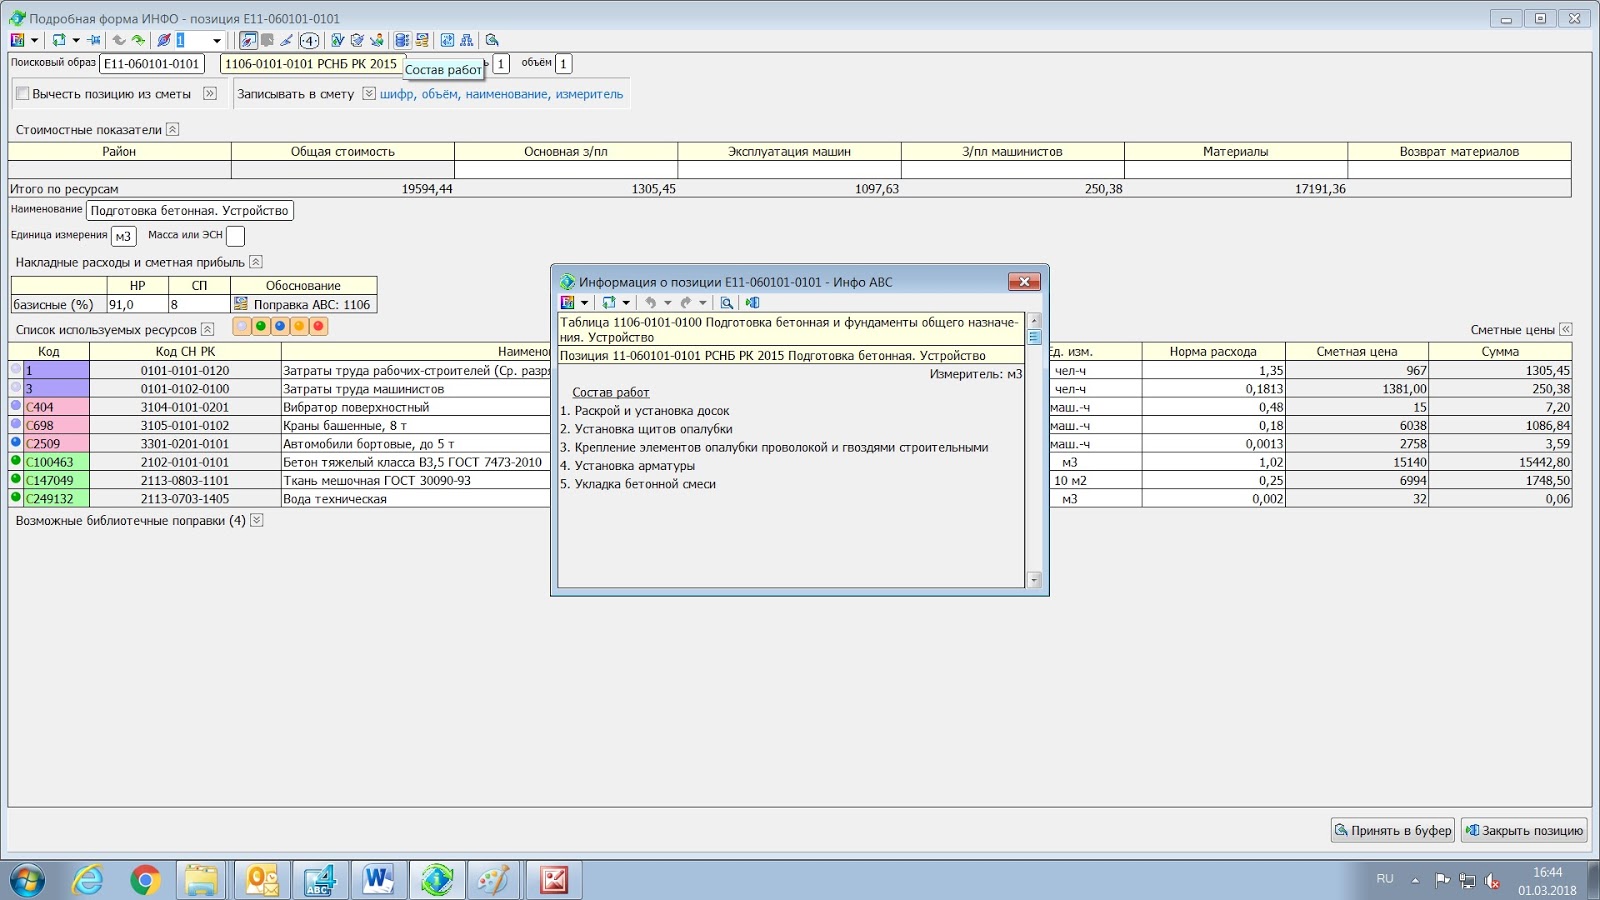Click the 'Принять в буфер' button
This screenshot has width=1600, height=900.
coord(1393,830)
